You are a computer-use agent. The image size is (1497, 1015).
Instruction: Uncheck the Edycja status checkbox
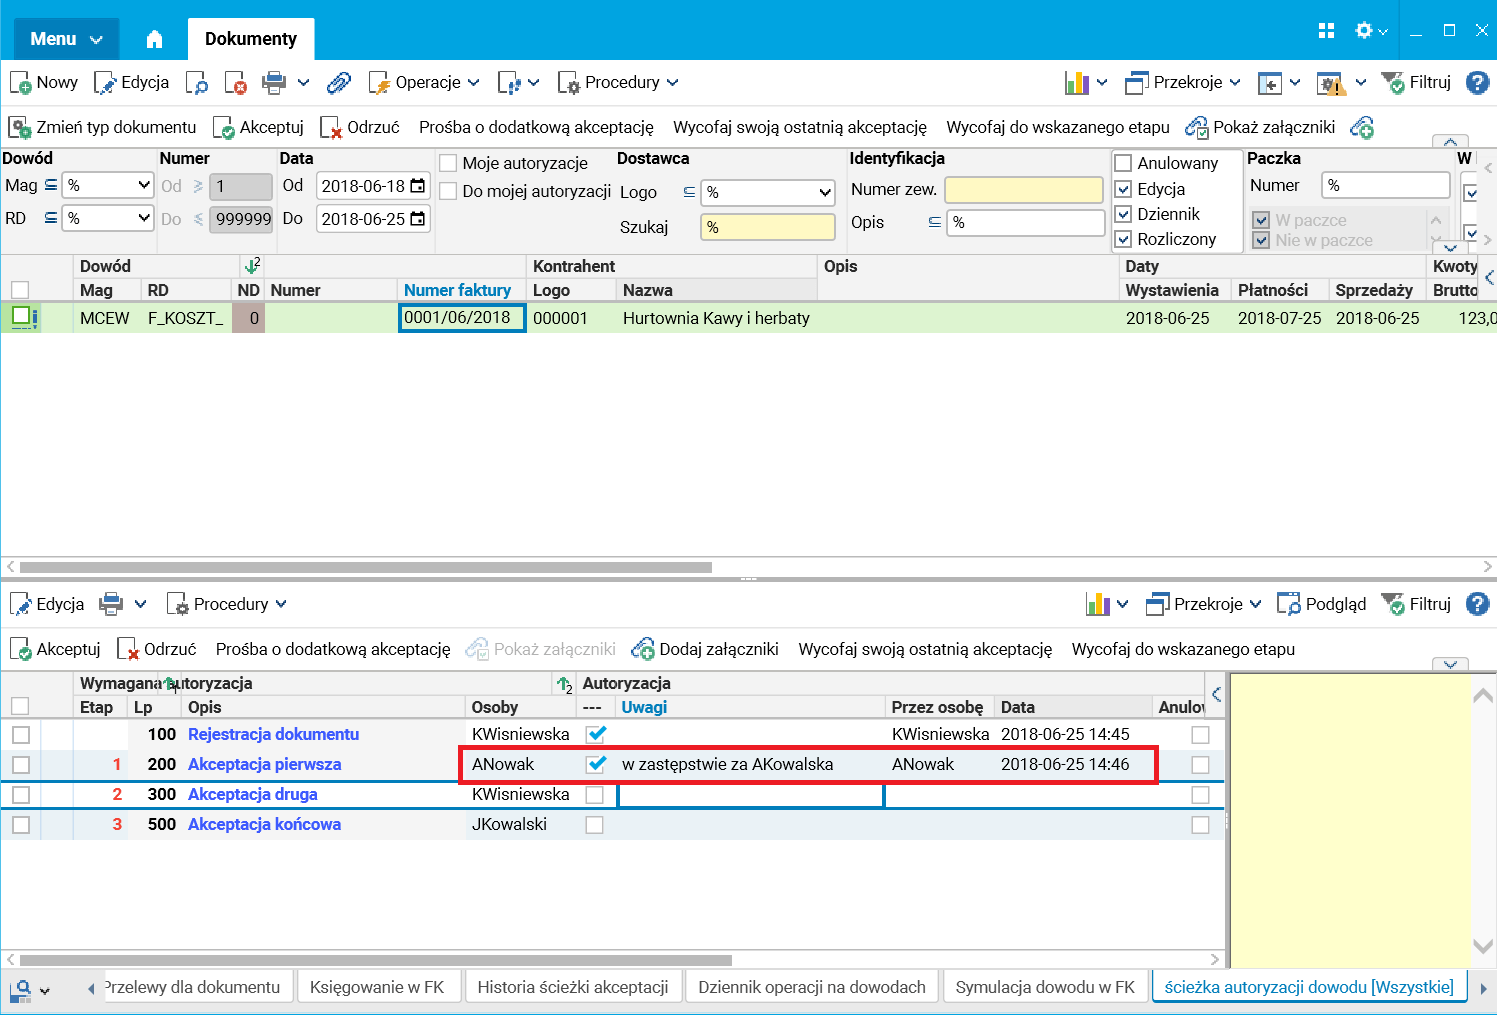pyautogui.click(x=1123, y=189)
